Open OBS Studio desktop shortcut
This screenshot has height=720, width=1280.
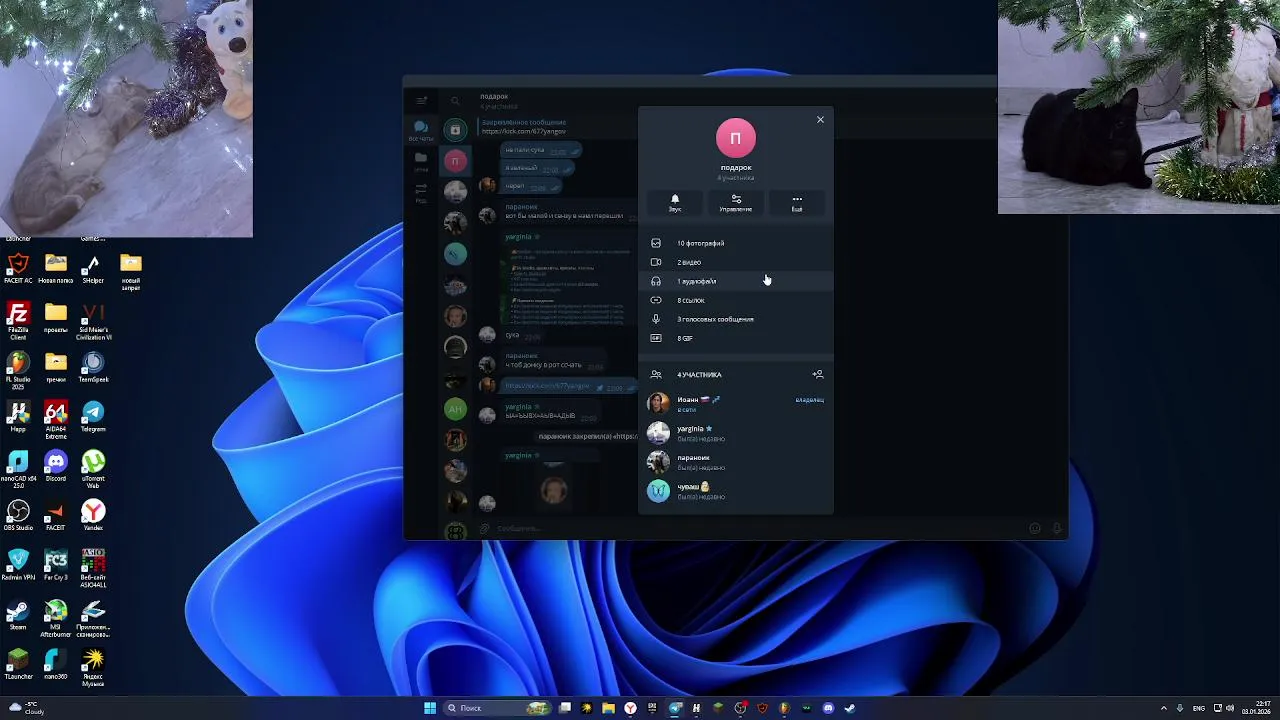[18, 516]
